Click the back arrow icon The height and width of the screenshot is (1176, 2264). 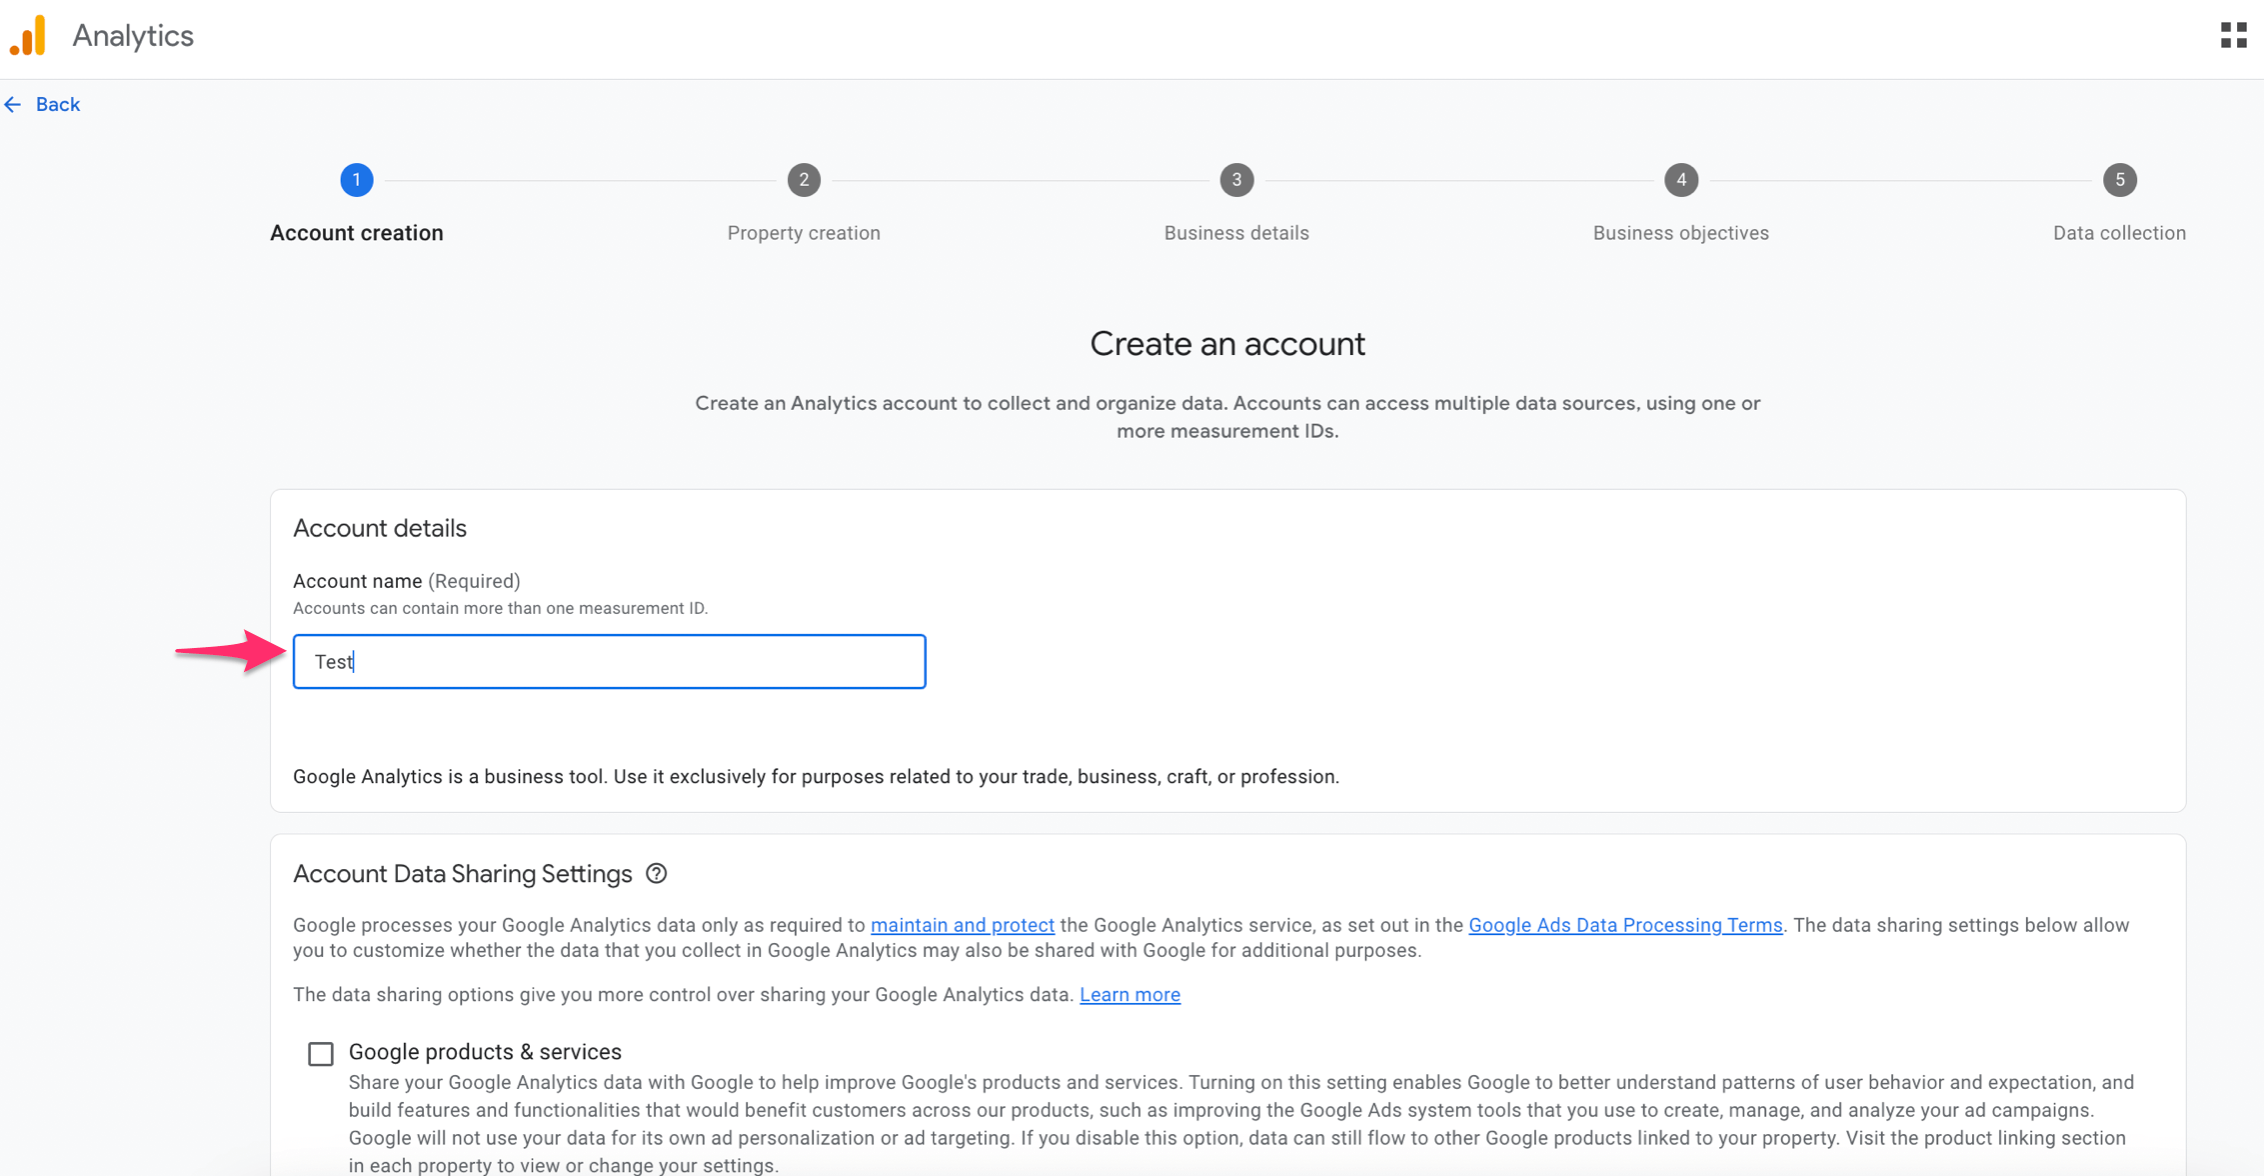[13, 104]
